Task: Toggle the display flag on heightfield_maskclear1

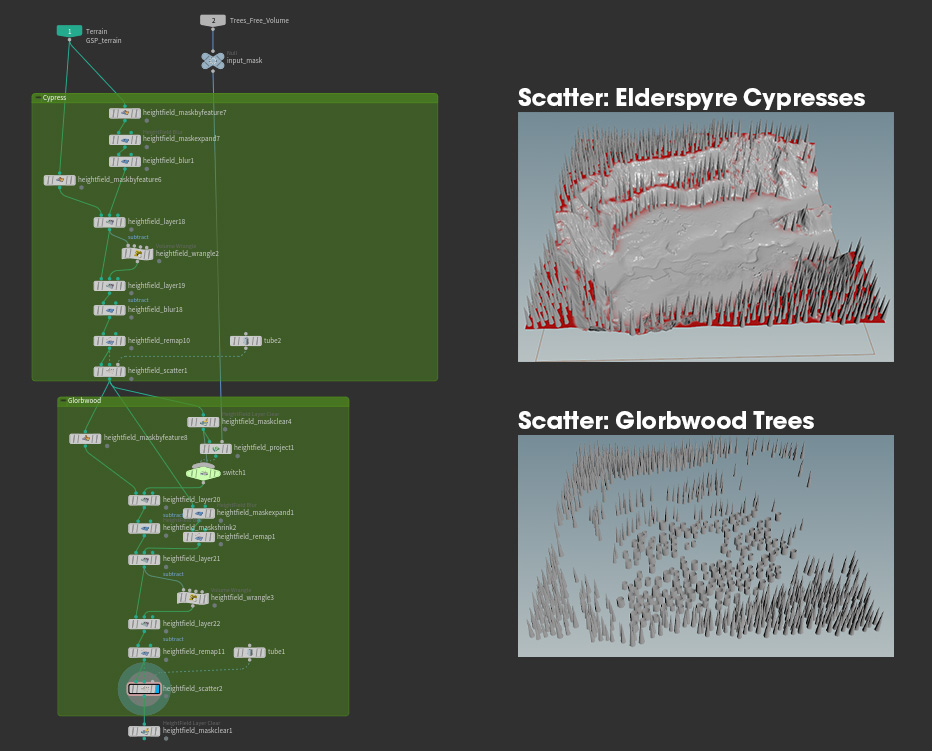Action: [x=158, y=730]
